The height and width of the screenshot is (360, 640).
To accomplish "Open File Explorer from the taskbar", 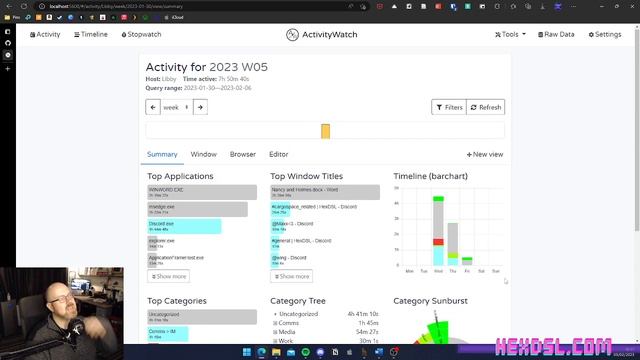I will point(276,352).
